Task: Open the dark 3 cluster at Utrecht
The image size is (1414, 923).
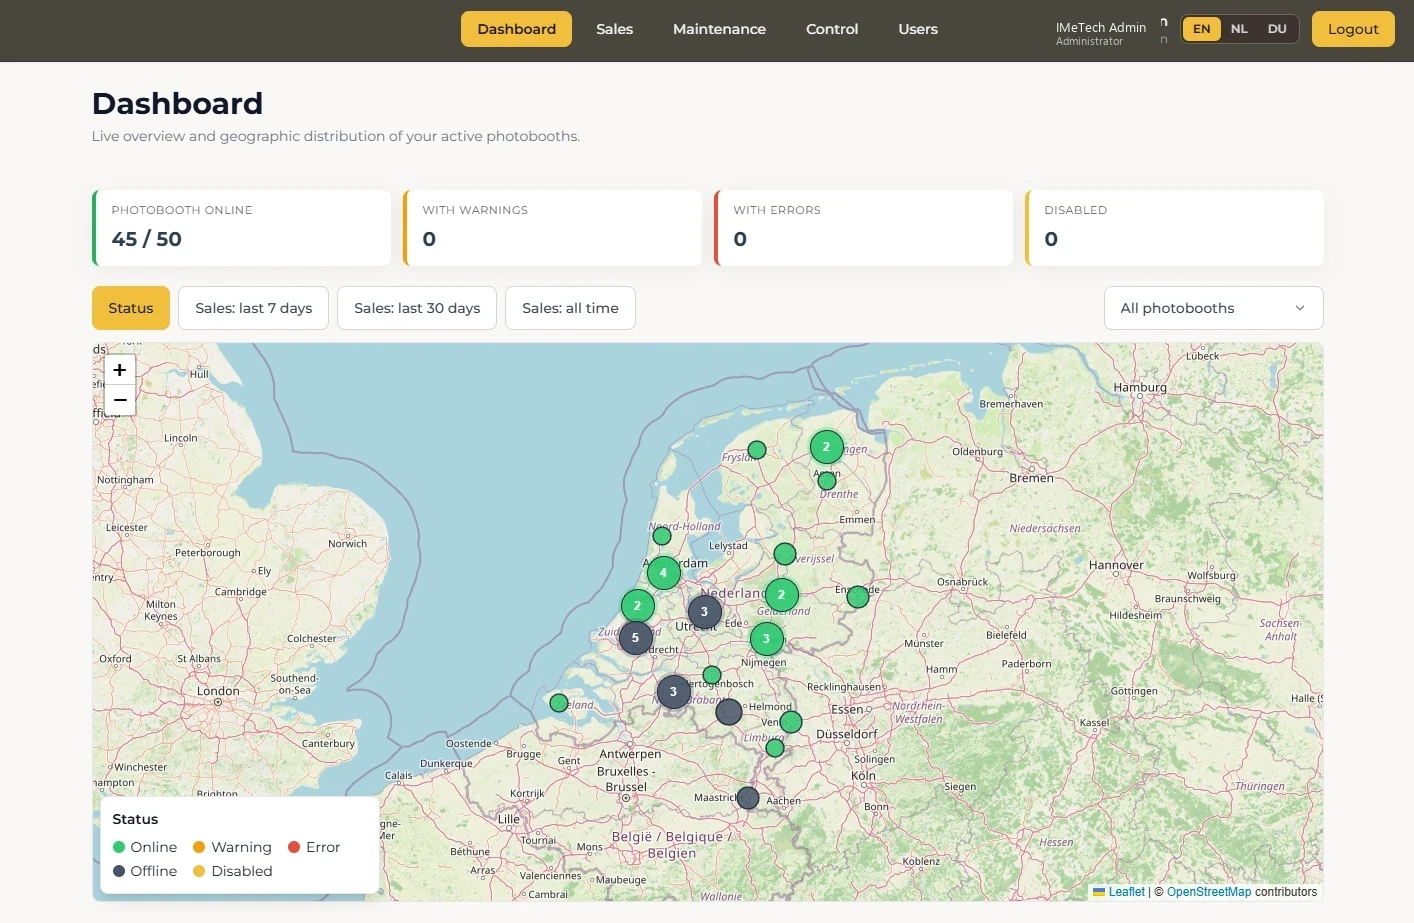Action: 704,611
